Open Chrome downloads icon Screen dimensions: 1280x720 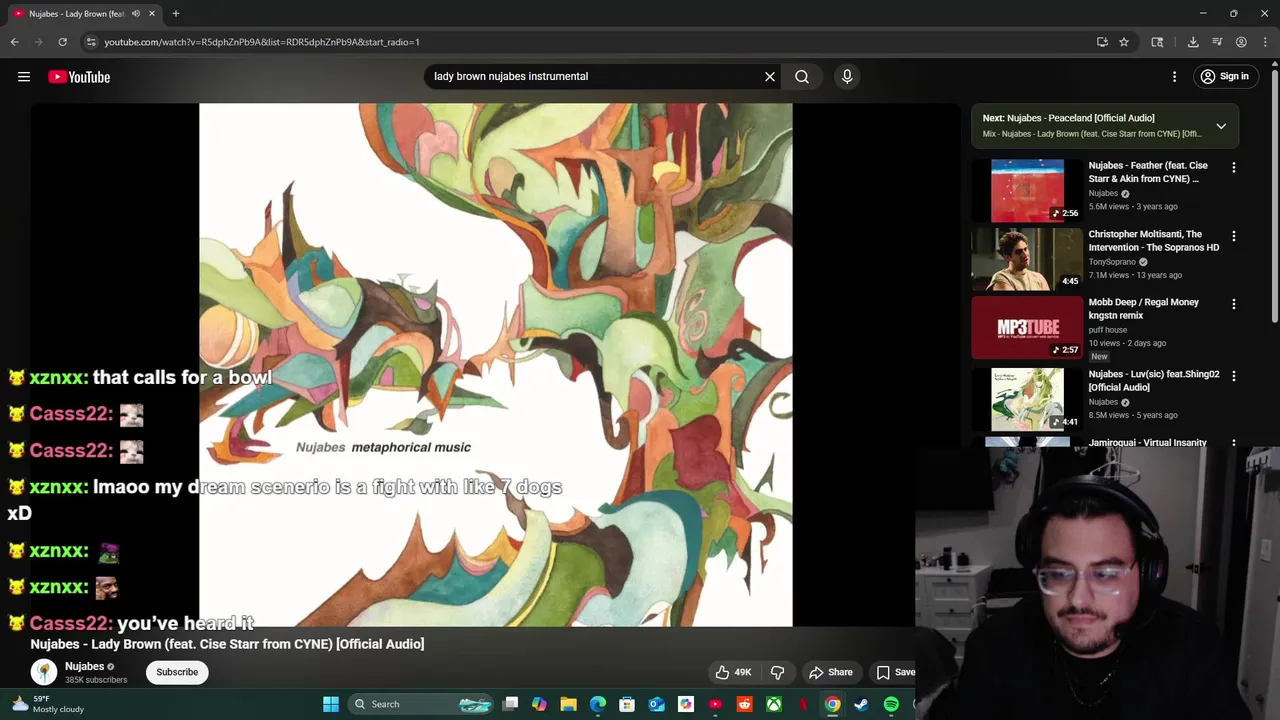(1193, 42)
